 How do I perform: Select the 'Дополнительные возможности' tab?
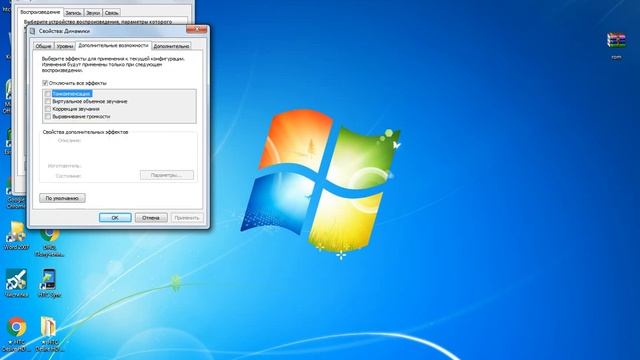click(113, 45)
